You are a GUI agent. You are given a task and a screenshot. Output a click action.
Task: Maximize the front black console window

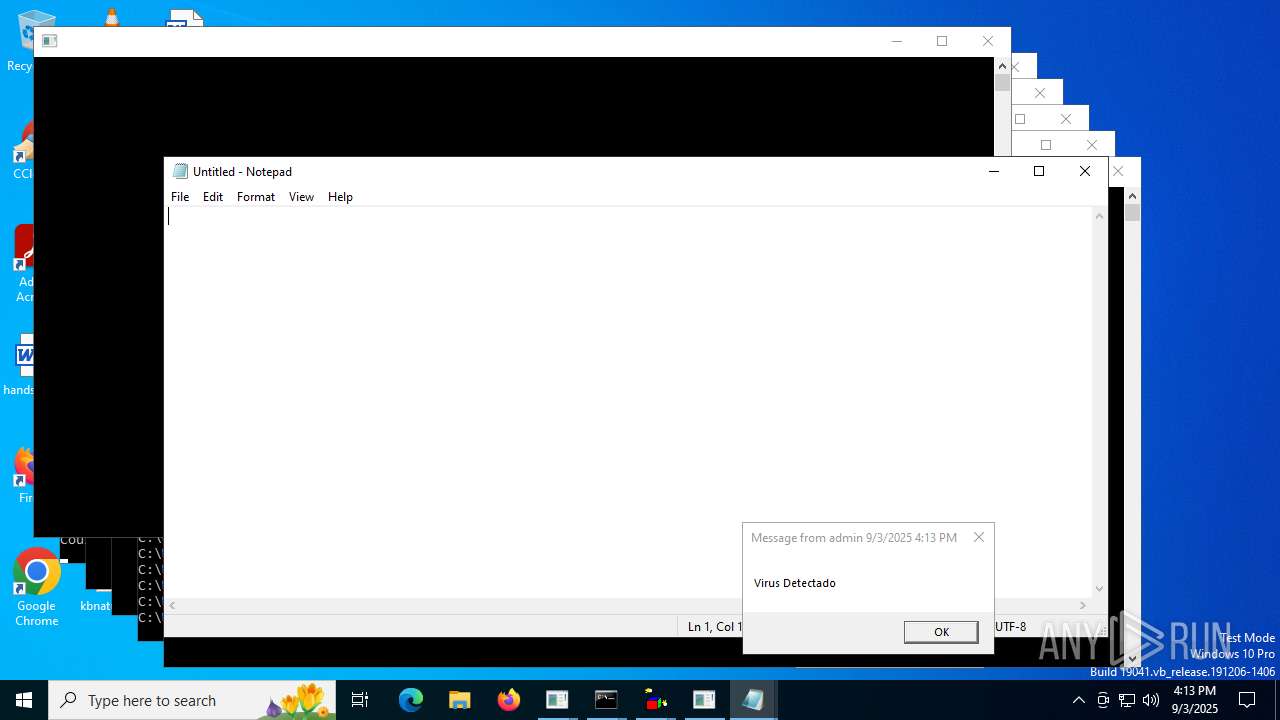(x=942, y=41)
